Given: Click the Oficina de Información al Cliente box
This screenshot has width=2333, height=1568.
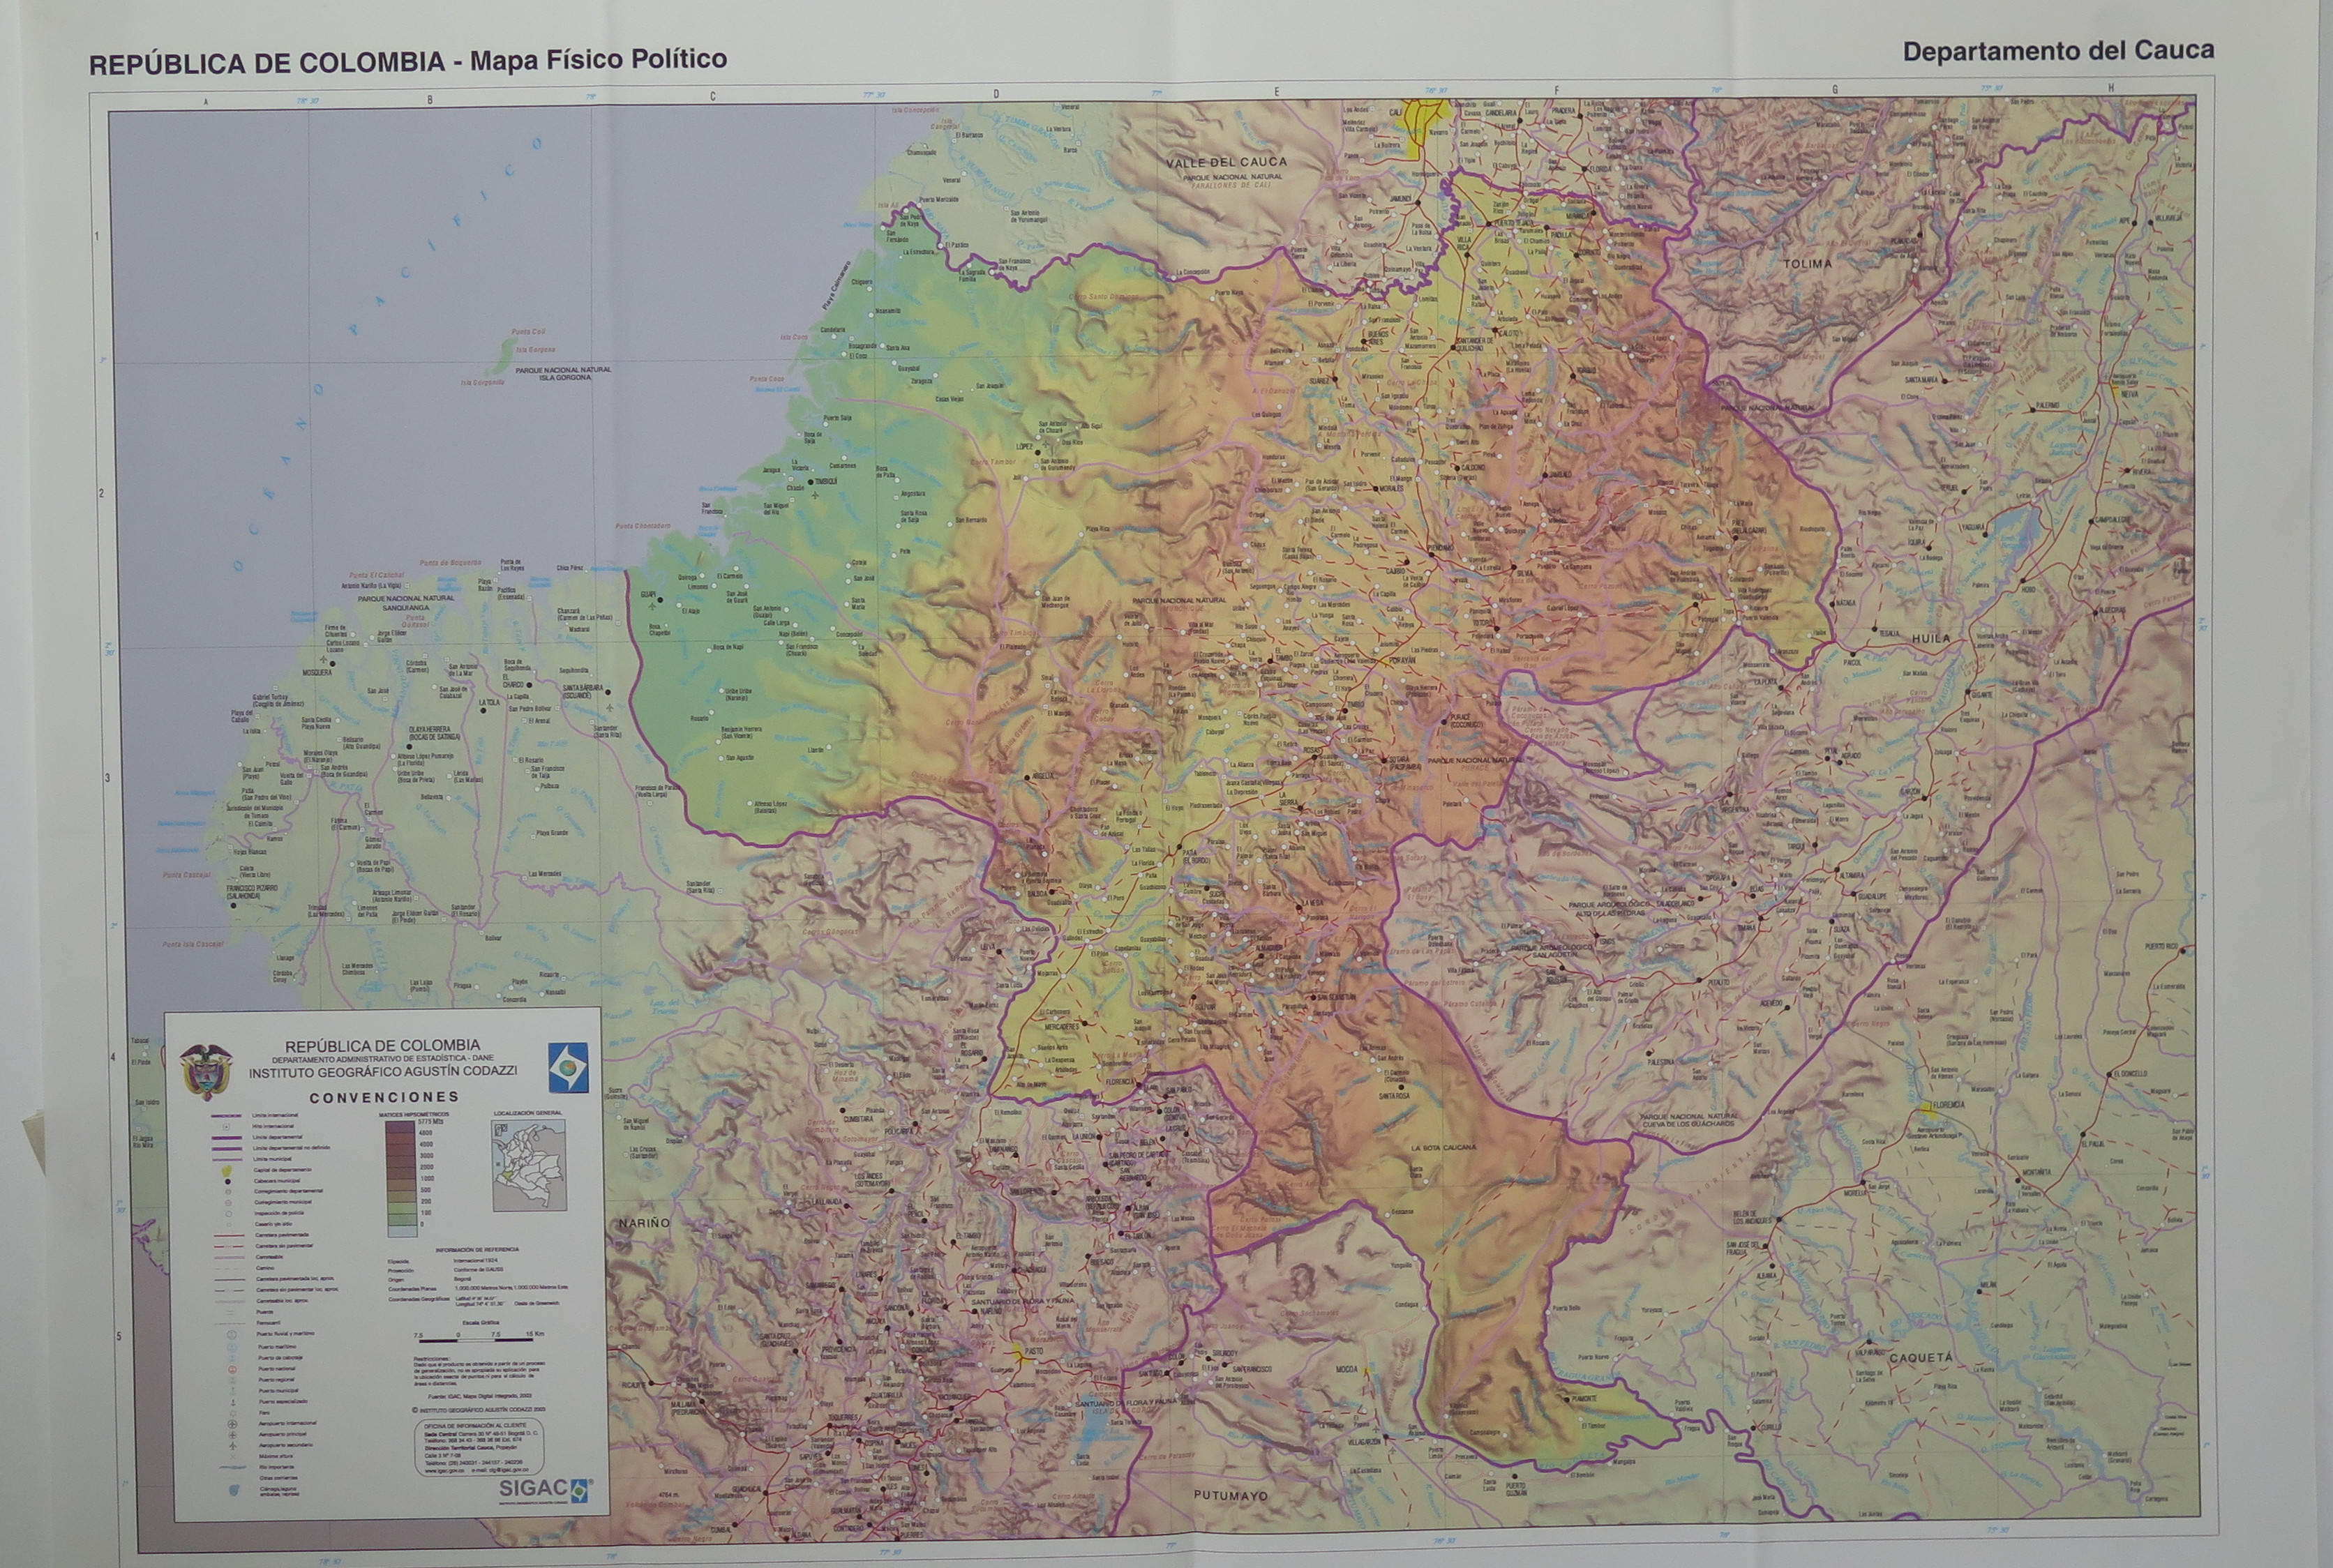Looking at the screenshot, I should coord(480,1448).
